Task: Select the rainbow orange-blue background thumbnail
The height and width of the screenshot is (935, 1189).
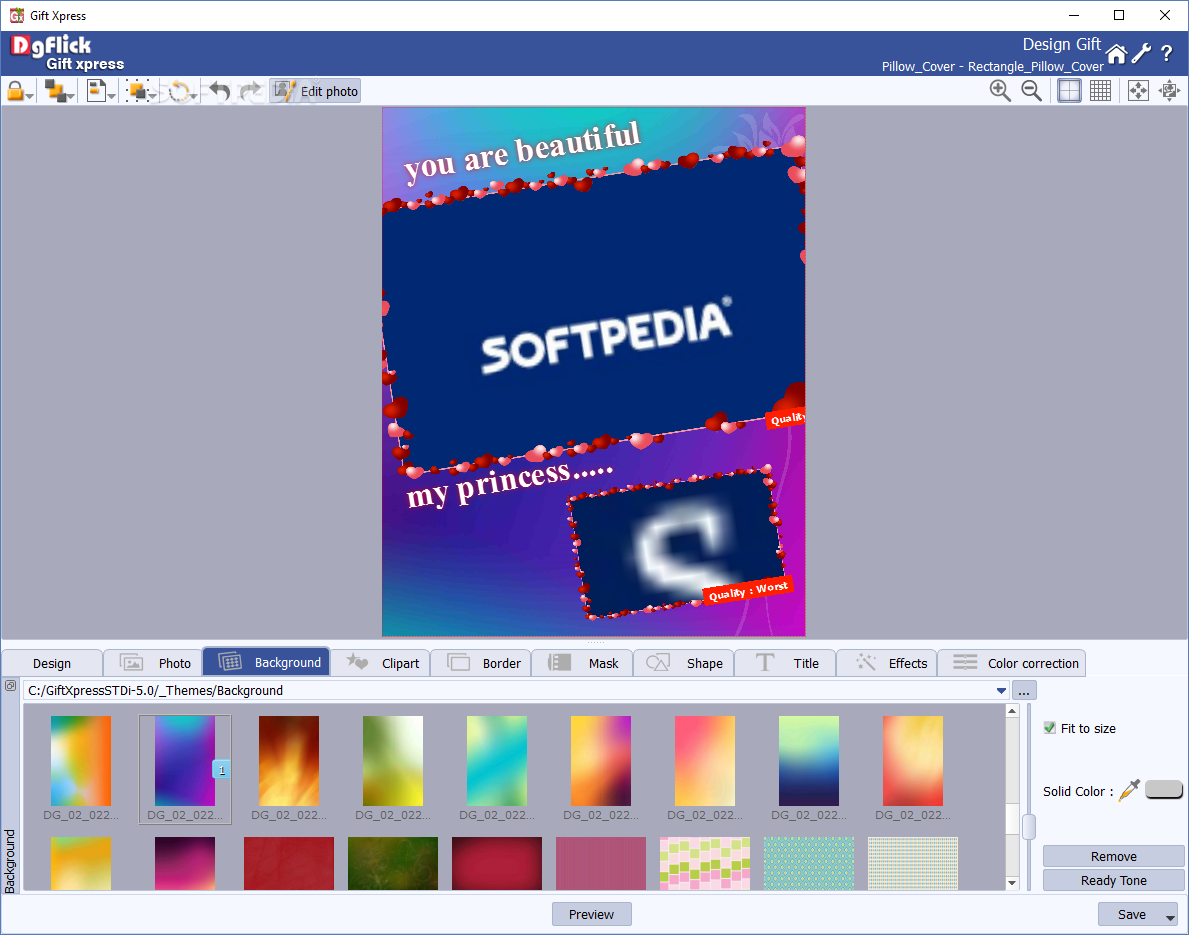Action: coord(81,761)
